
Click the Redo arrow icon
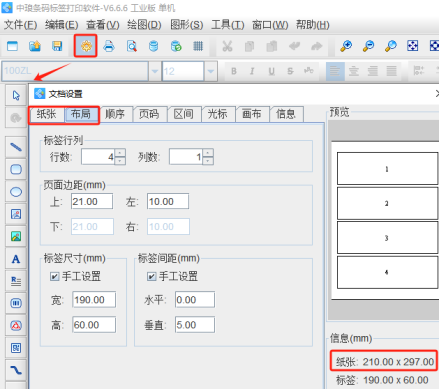point(317,46)
